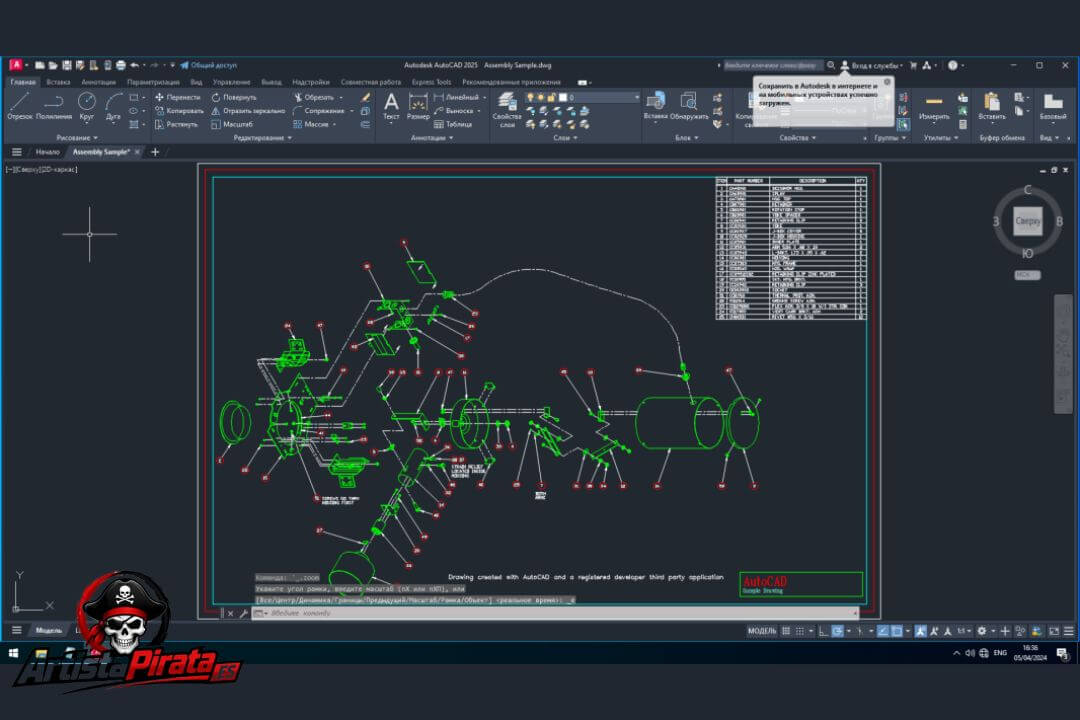Screen dimensions: 1080x720
Task: Dismiss the Autodesk save notification popup
Action: (887, 81)
